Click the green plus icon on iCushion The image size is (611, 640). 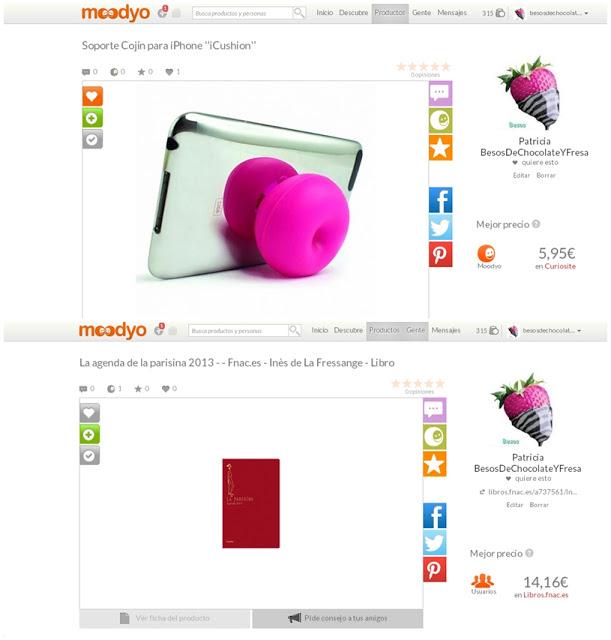coord(92,118)
